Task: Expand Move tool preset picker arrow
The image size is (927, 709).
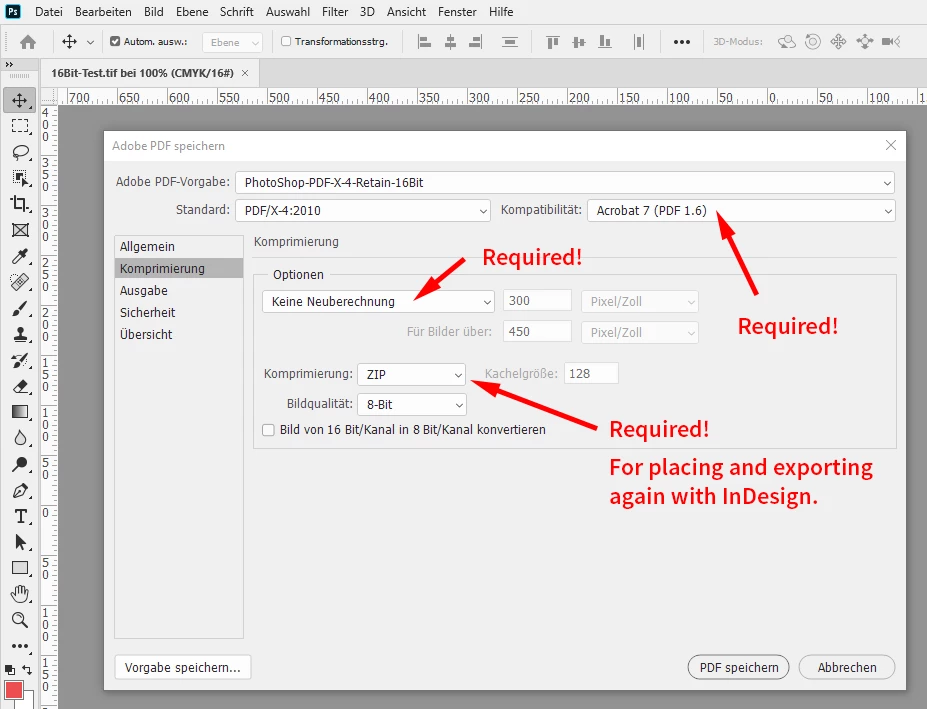Action: point(90,42)
